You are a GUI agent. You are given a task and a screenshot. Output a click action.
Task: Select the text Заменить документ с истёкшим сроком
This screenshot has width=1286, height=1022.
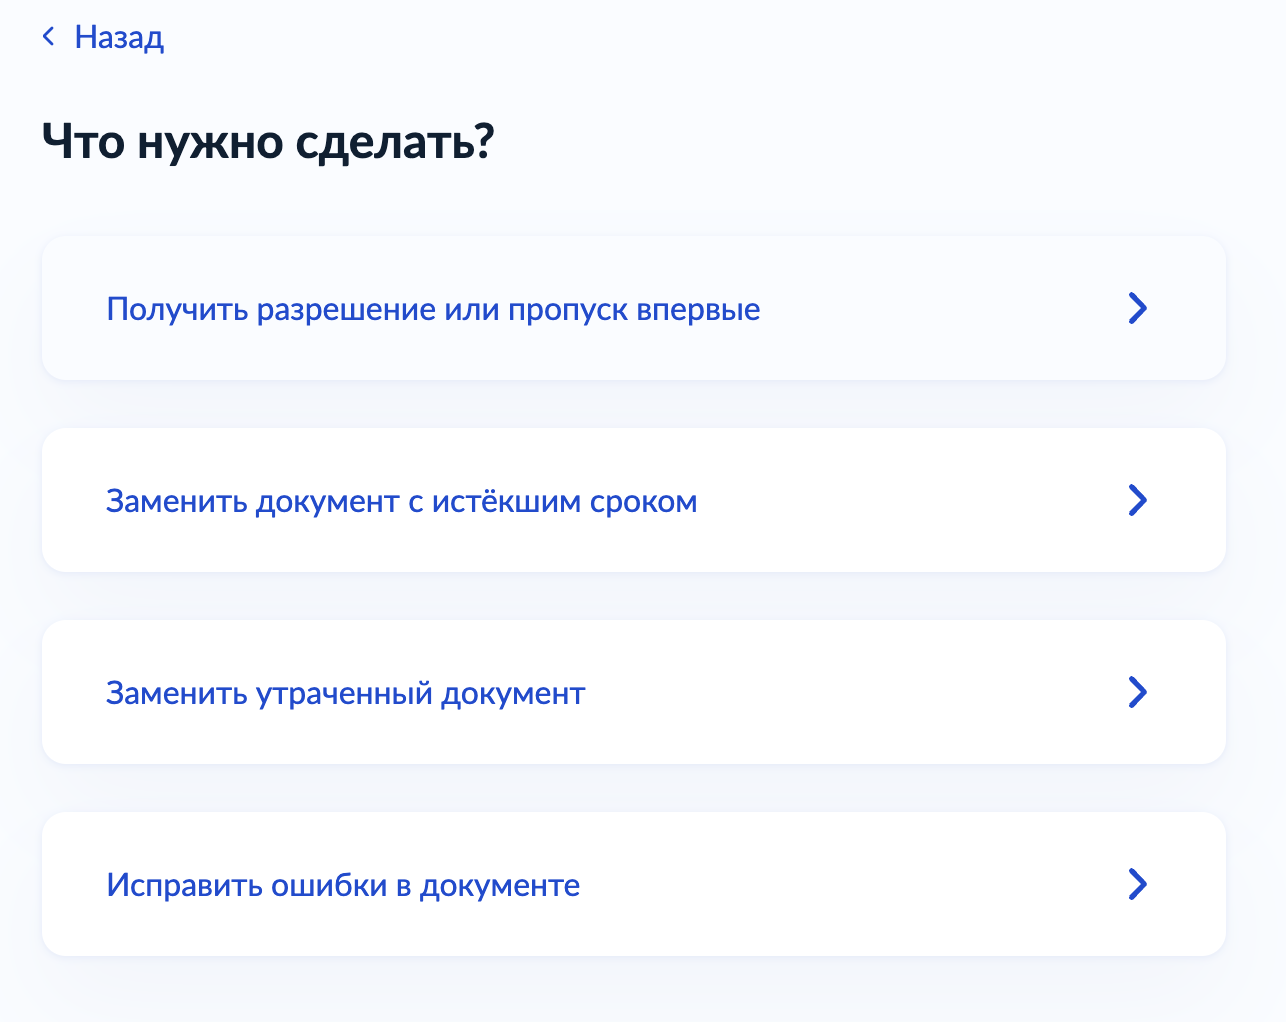tap(402, 501)
